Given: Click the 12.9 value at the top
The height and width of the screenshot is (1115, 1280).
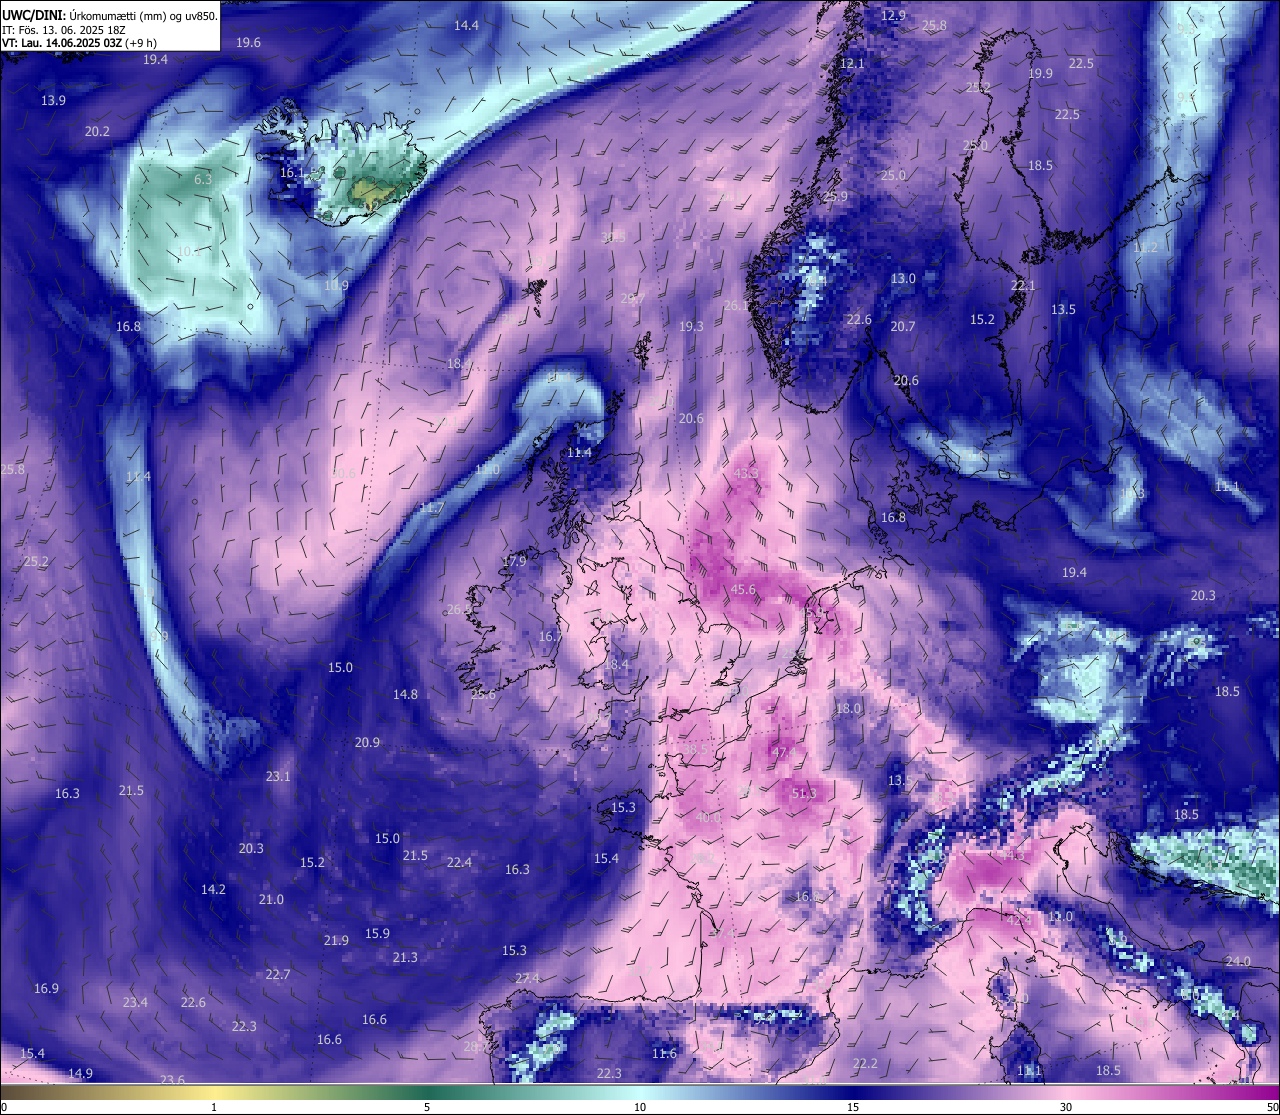Looking at the screenshot, I should tap(893, 15).
